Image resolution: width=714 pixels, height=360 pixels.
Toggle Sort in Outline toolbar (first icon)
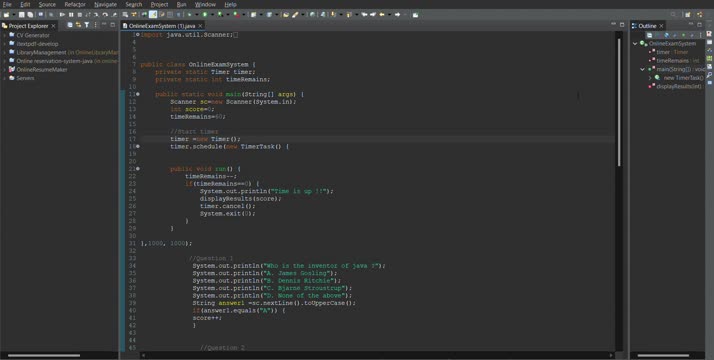click(649, 35)
